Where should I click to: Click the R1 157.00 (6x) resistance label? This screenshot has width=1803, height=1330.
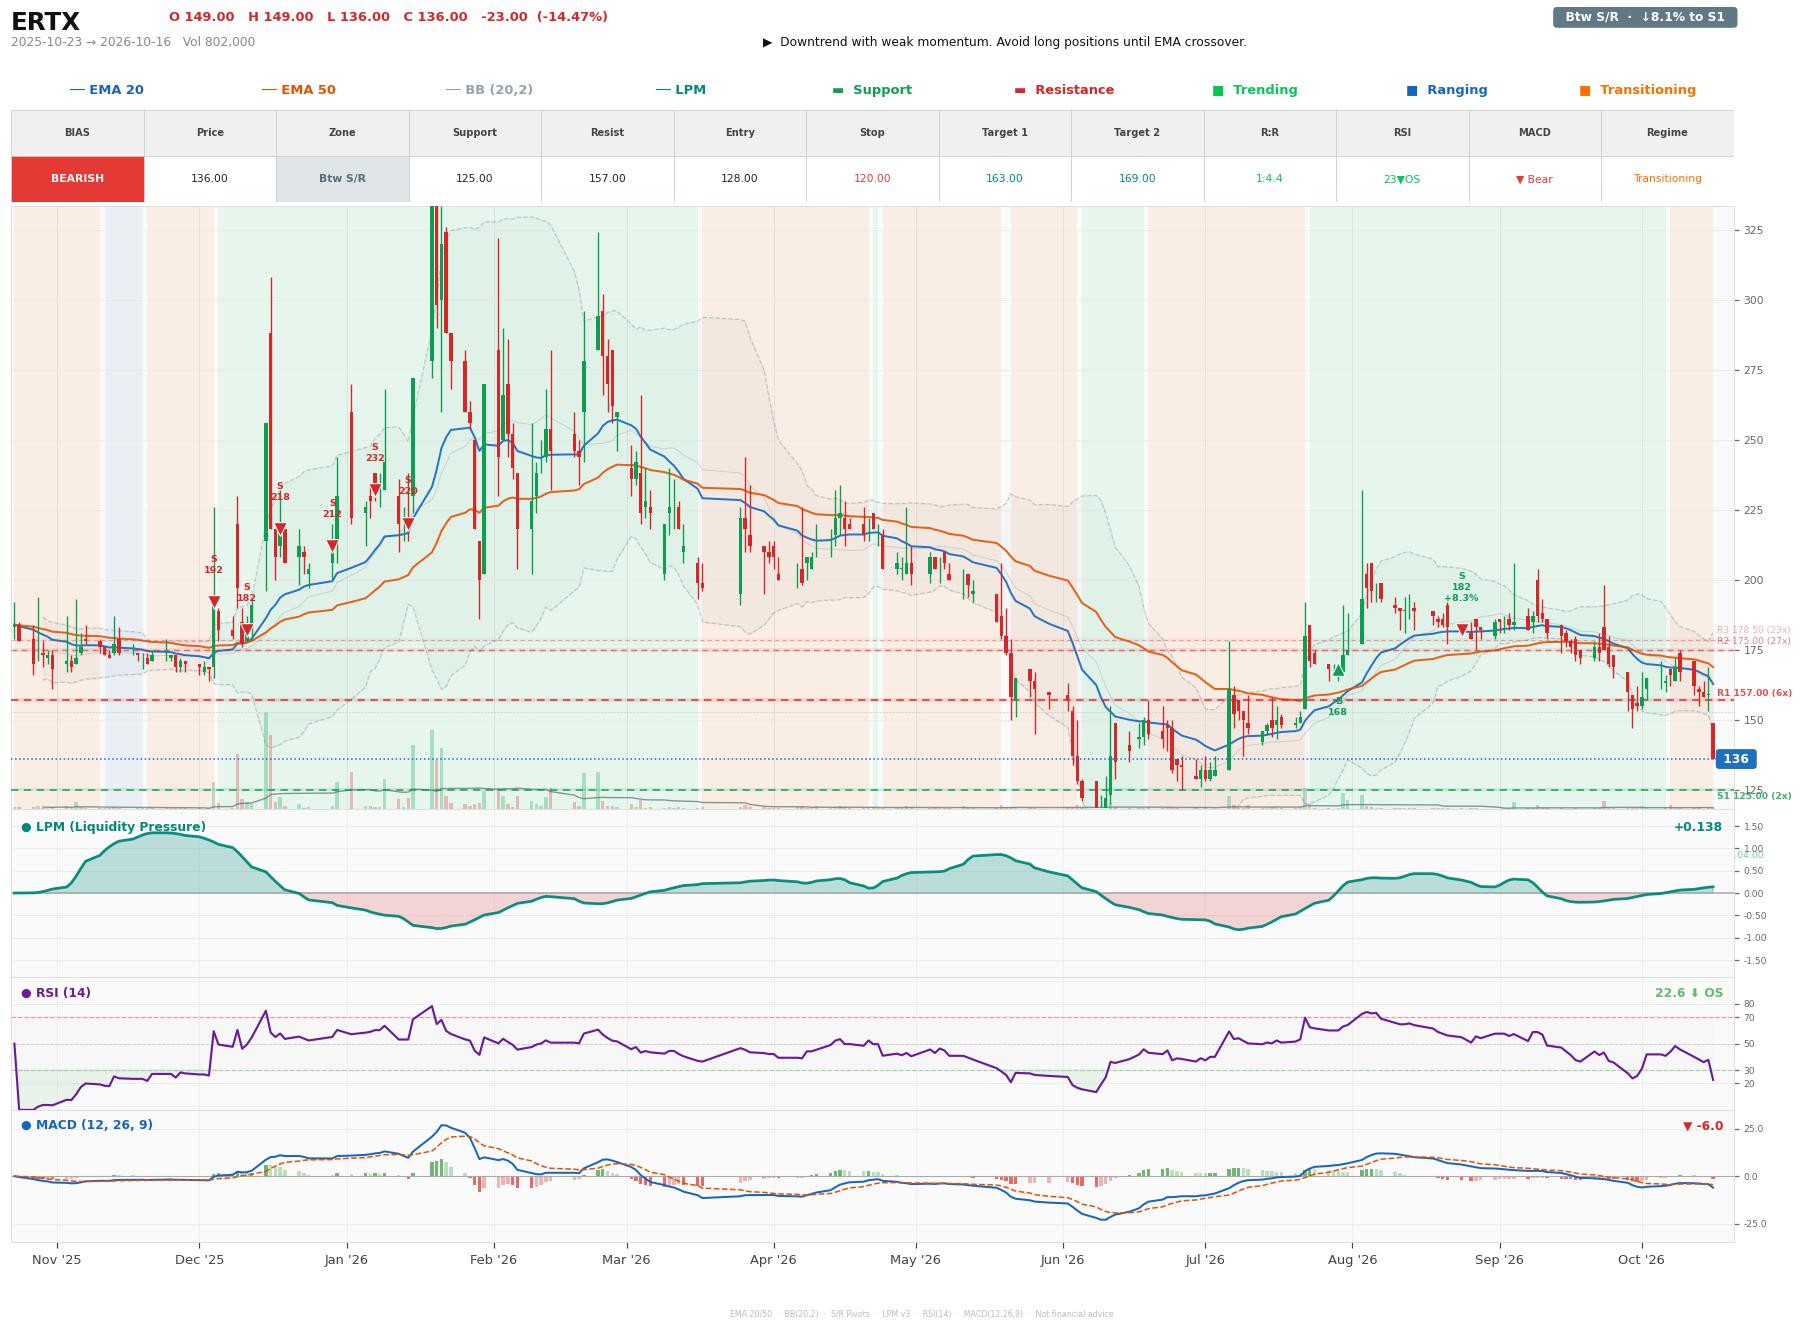tap(1754, 693)
